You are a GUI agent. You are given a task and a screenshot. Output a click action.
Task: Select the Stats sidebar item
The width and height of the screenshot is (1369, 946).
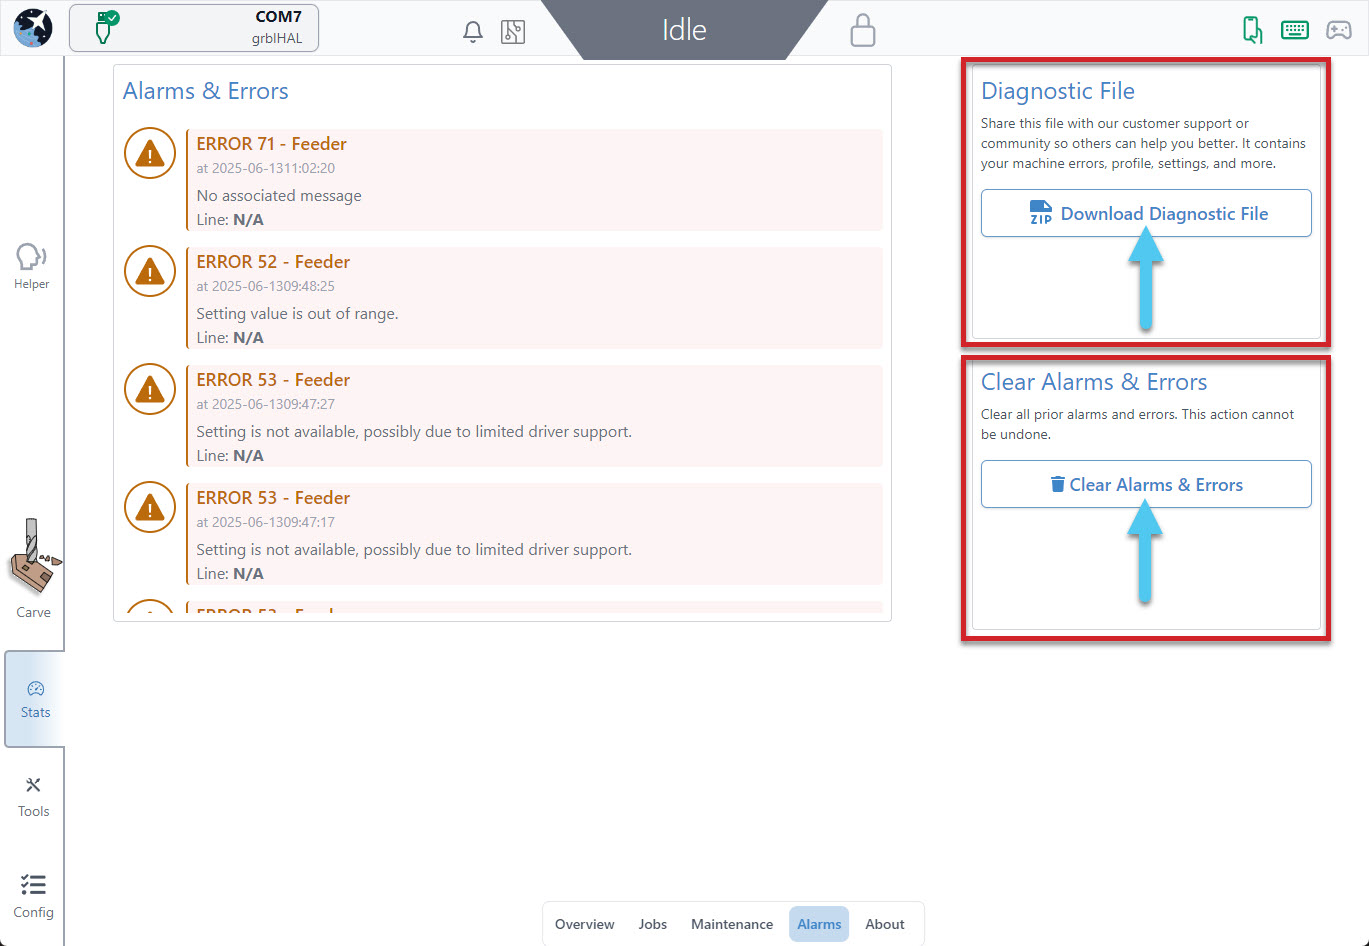pyautogui.click(x=35, y=699)
